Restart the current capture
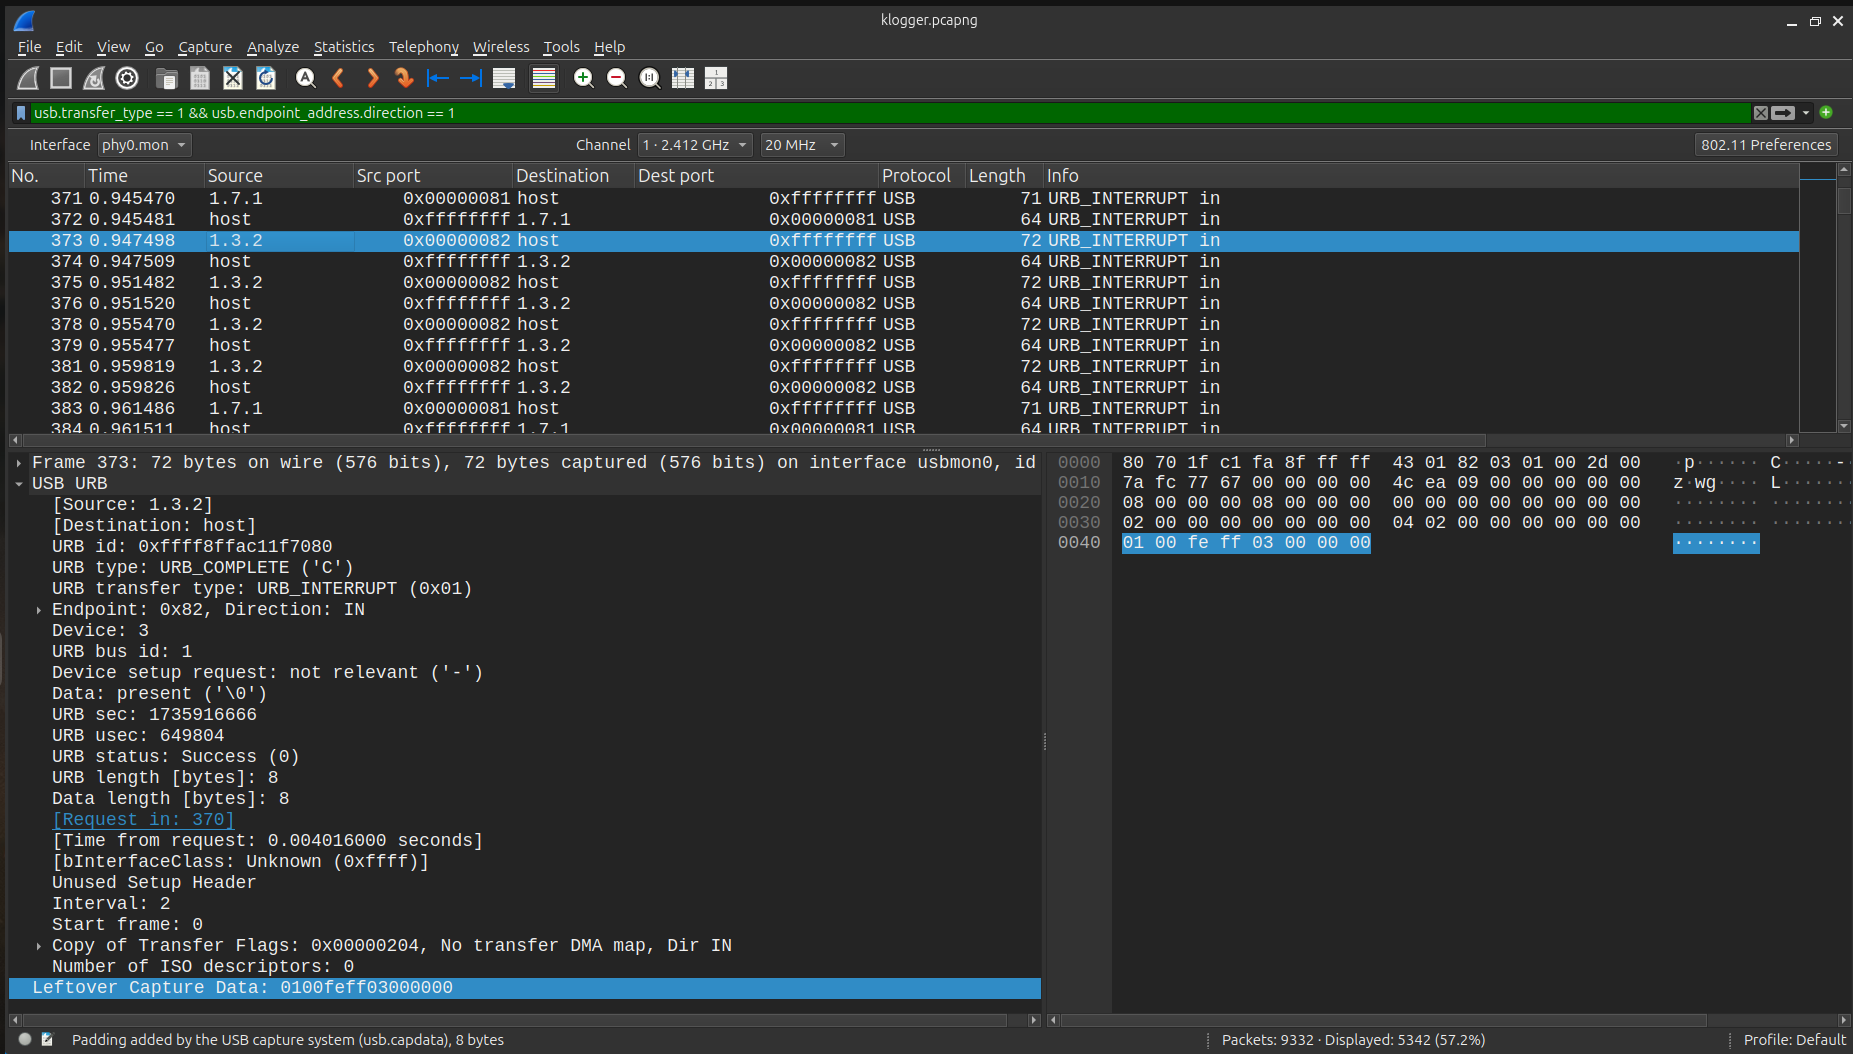 [x=94, y=78]
